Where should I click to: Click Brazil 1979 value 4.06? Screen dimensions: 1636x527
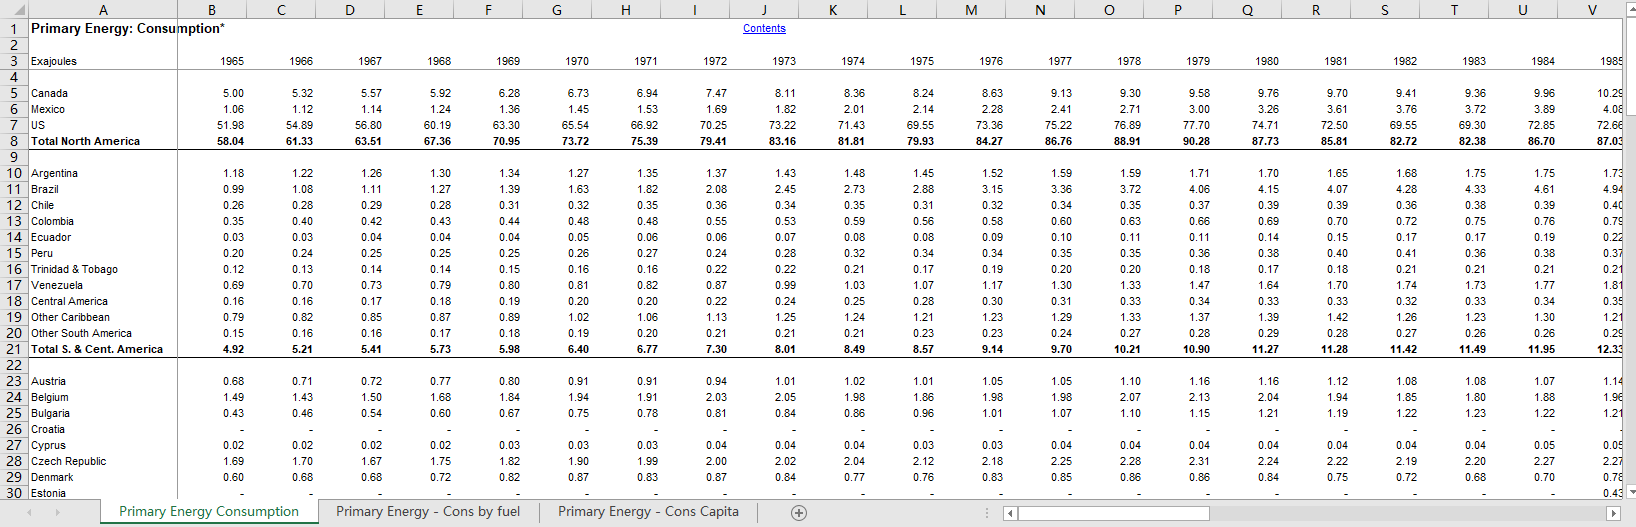[1199, 189]
